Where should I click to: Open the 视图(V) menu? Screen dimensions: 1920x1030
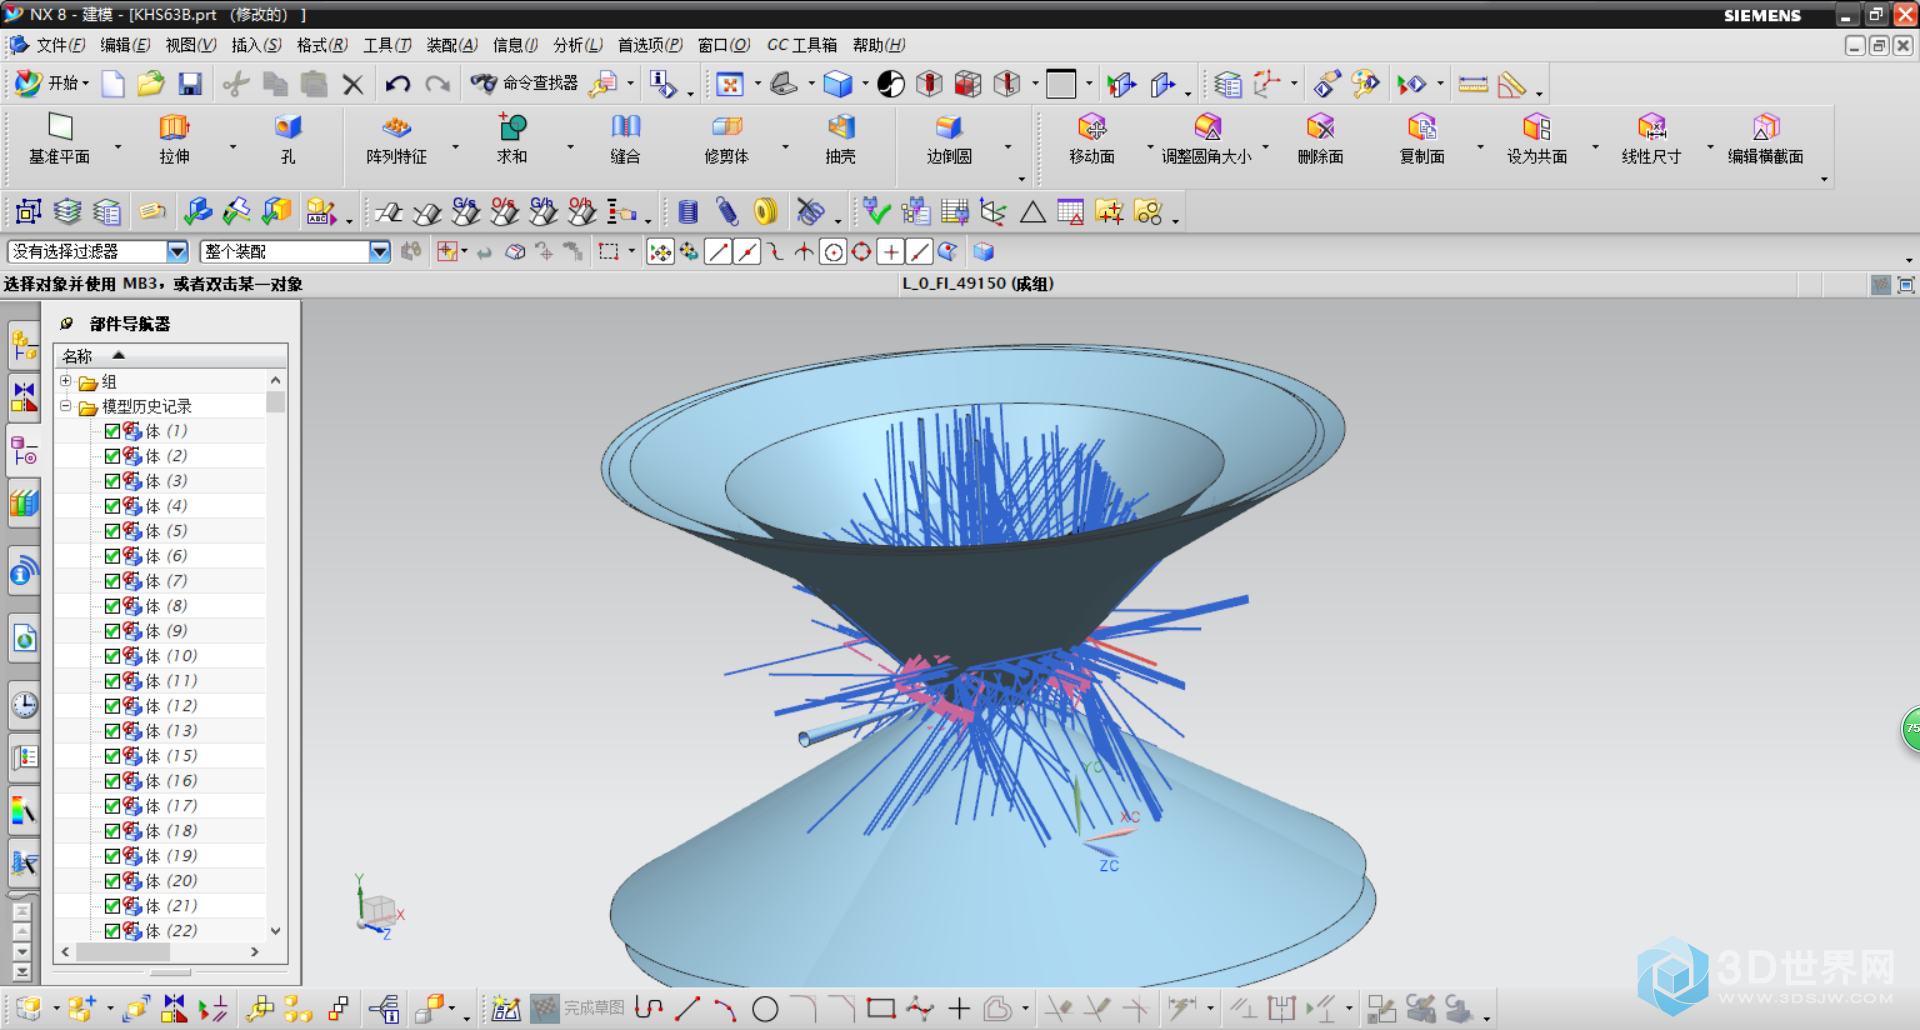(x=191, y=45)
